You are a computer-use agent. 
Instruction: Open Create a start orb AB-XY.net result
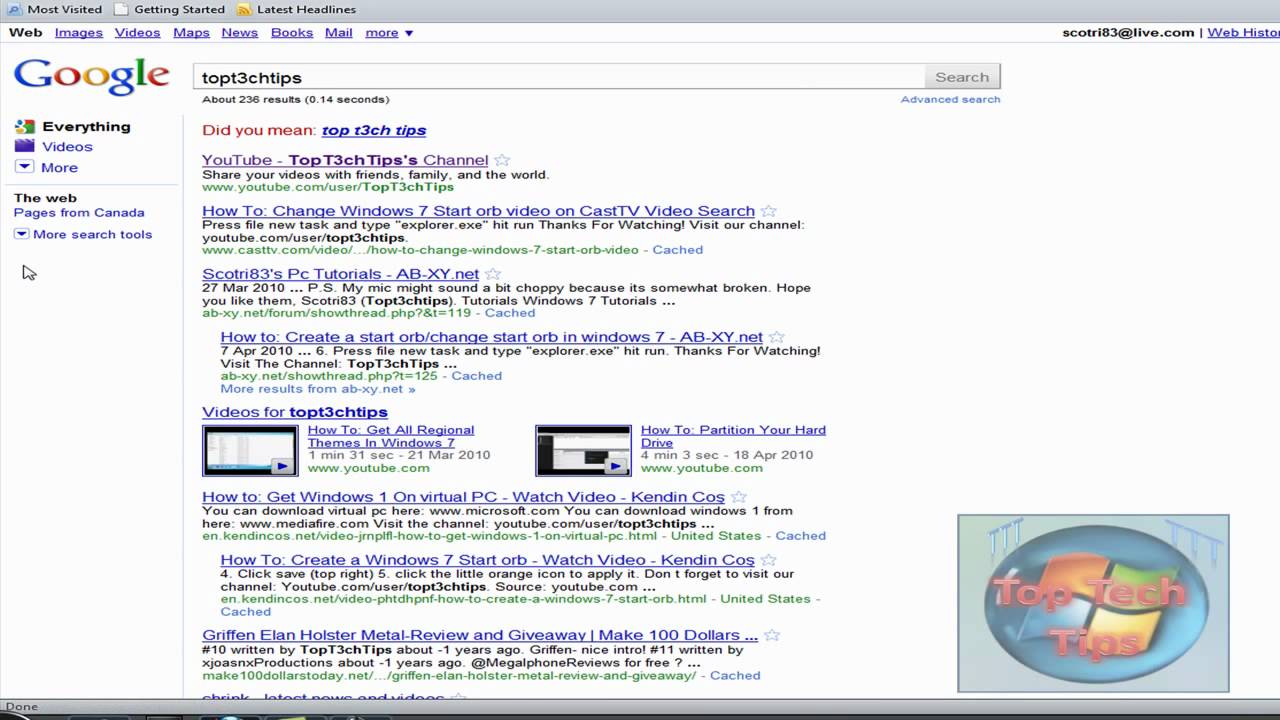point(492,337)
